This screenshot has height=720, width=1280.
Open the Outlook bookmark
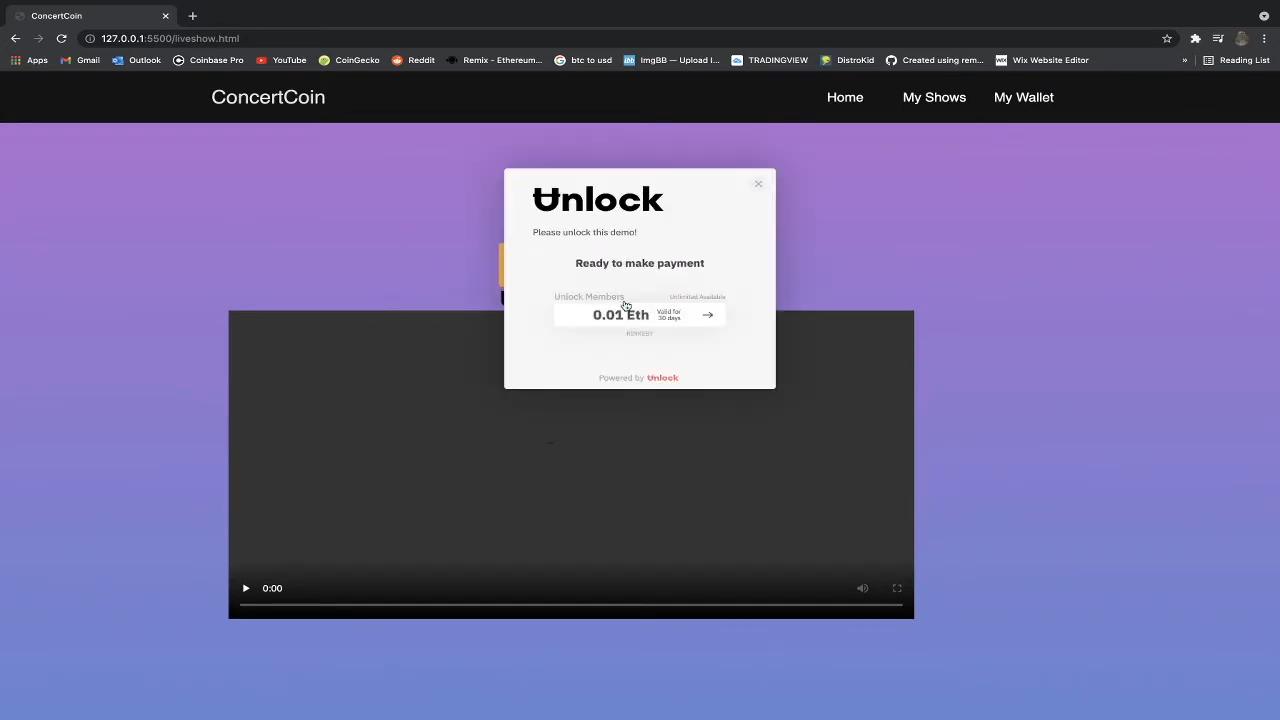136,60
